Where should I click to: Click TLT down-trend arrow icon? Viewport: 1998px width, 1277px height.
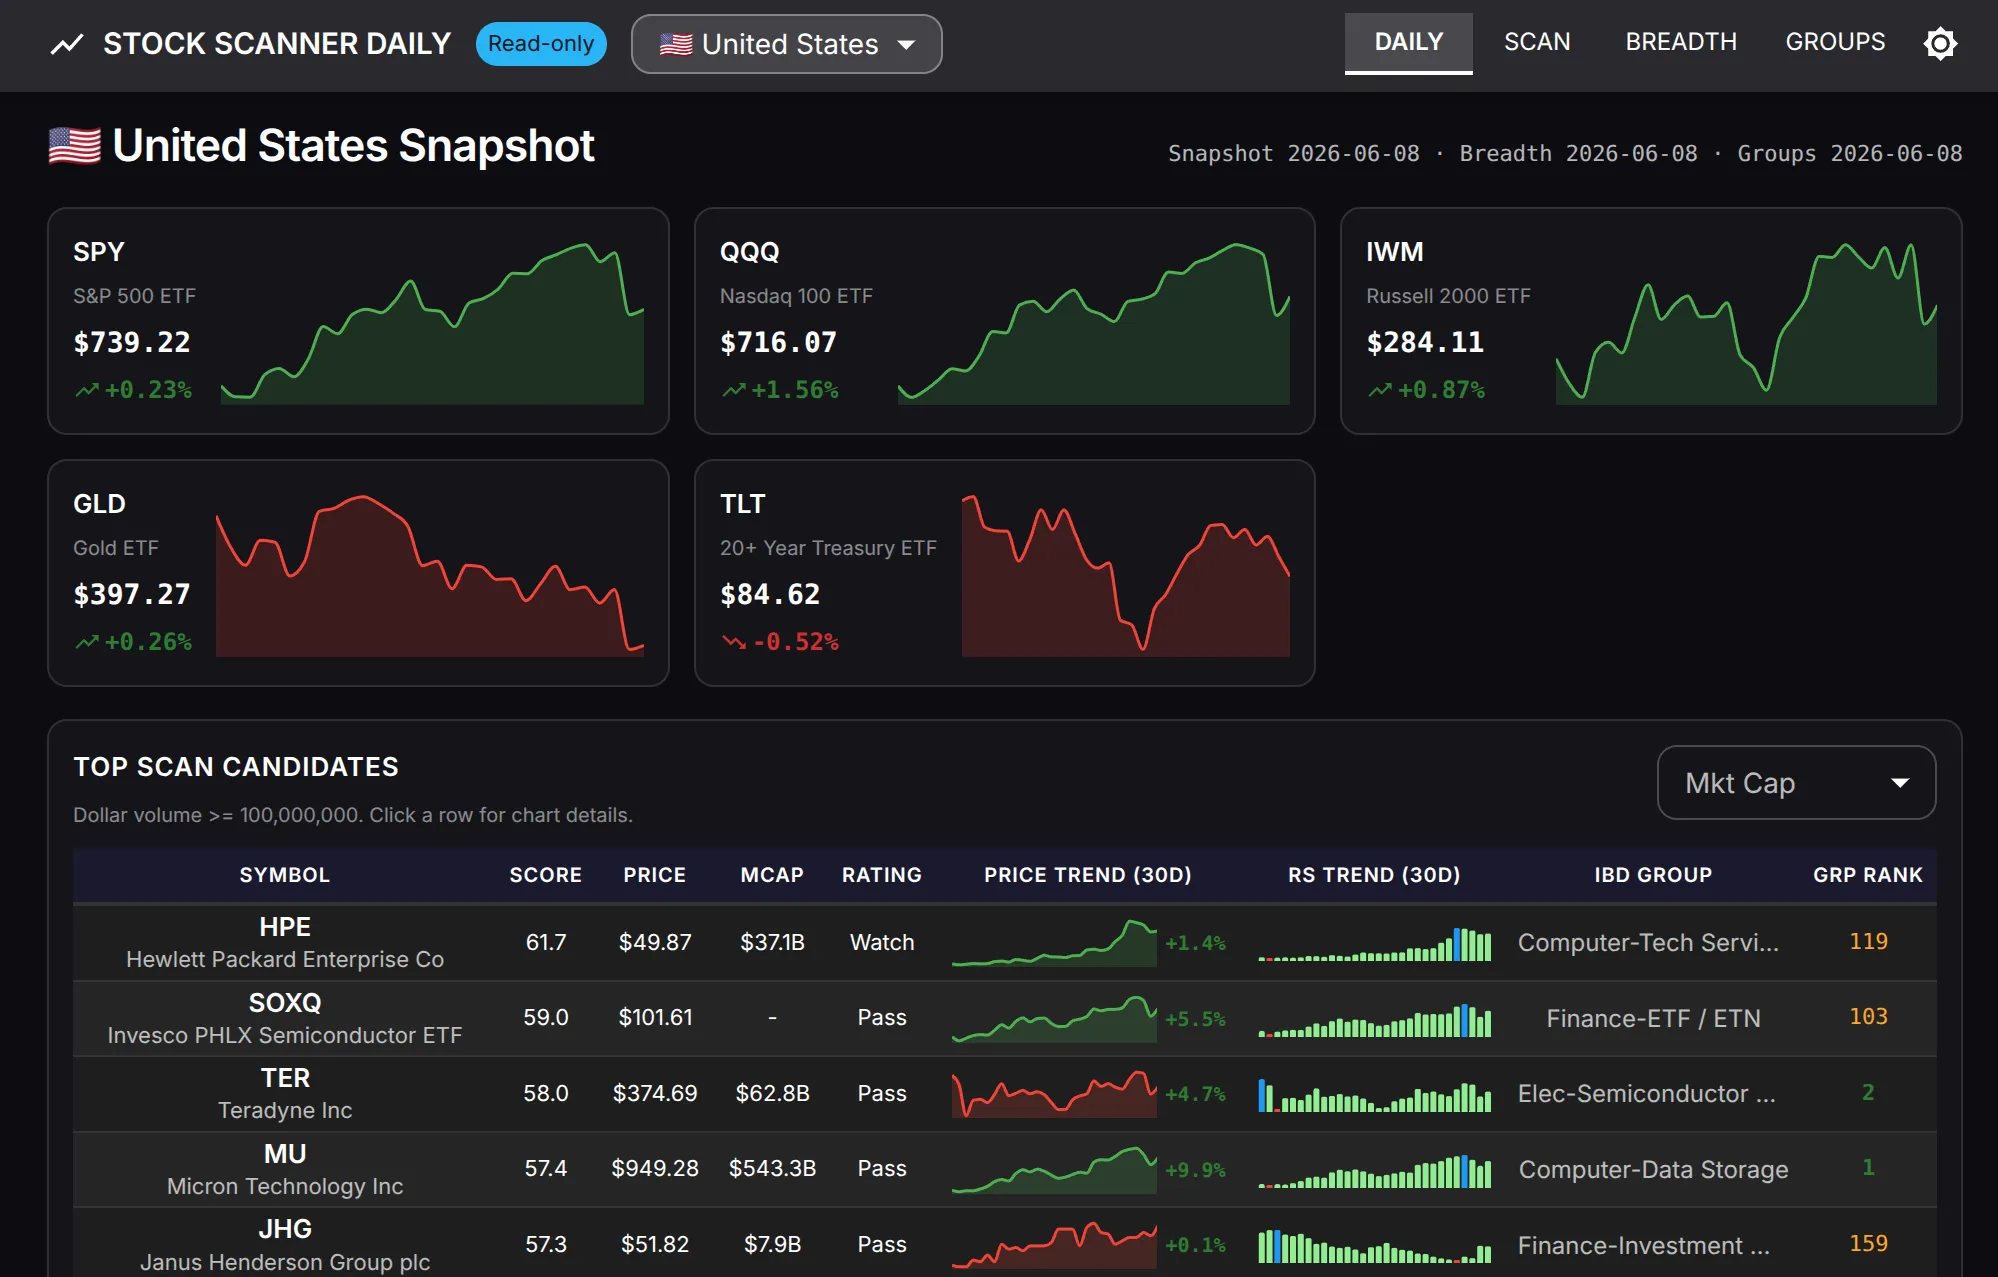(x=734, y=642)
